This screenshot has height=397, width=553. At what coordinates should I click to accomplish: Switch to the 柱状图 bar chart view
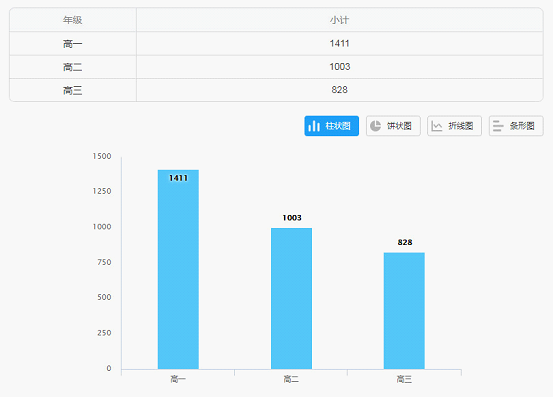(x=332, y=126)
